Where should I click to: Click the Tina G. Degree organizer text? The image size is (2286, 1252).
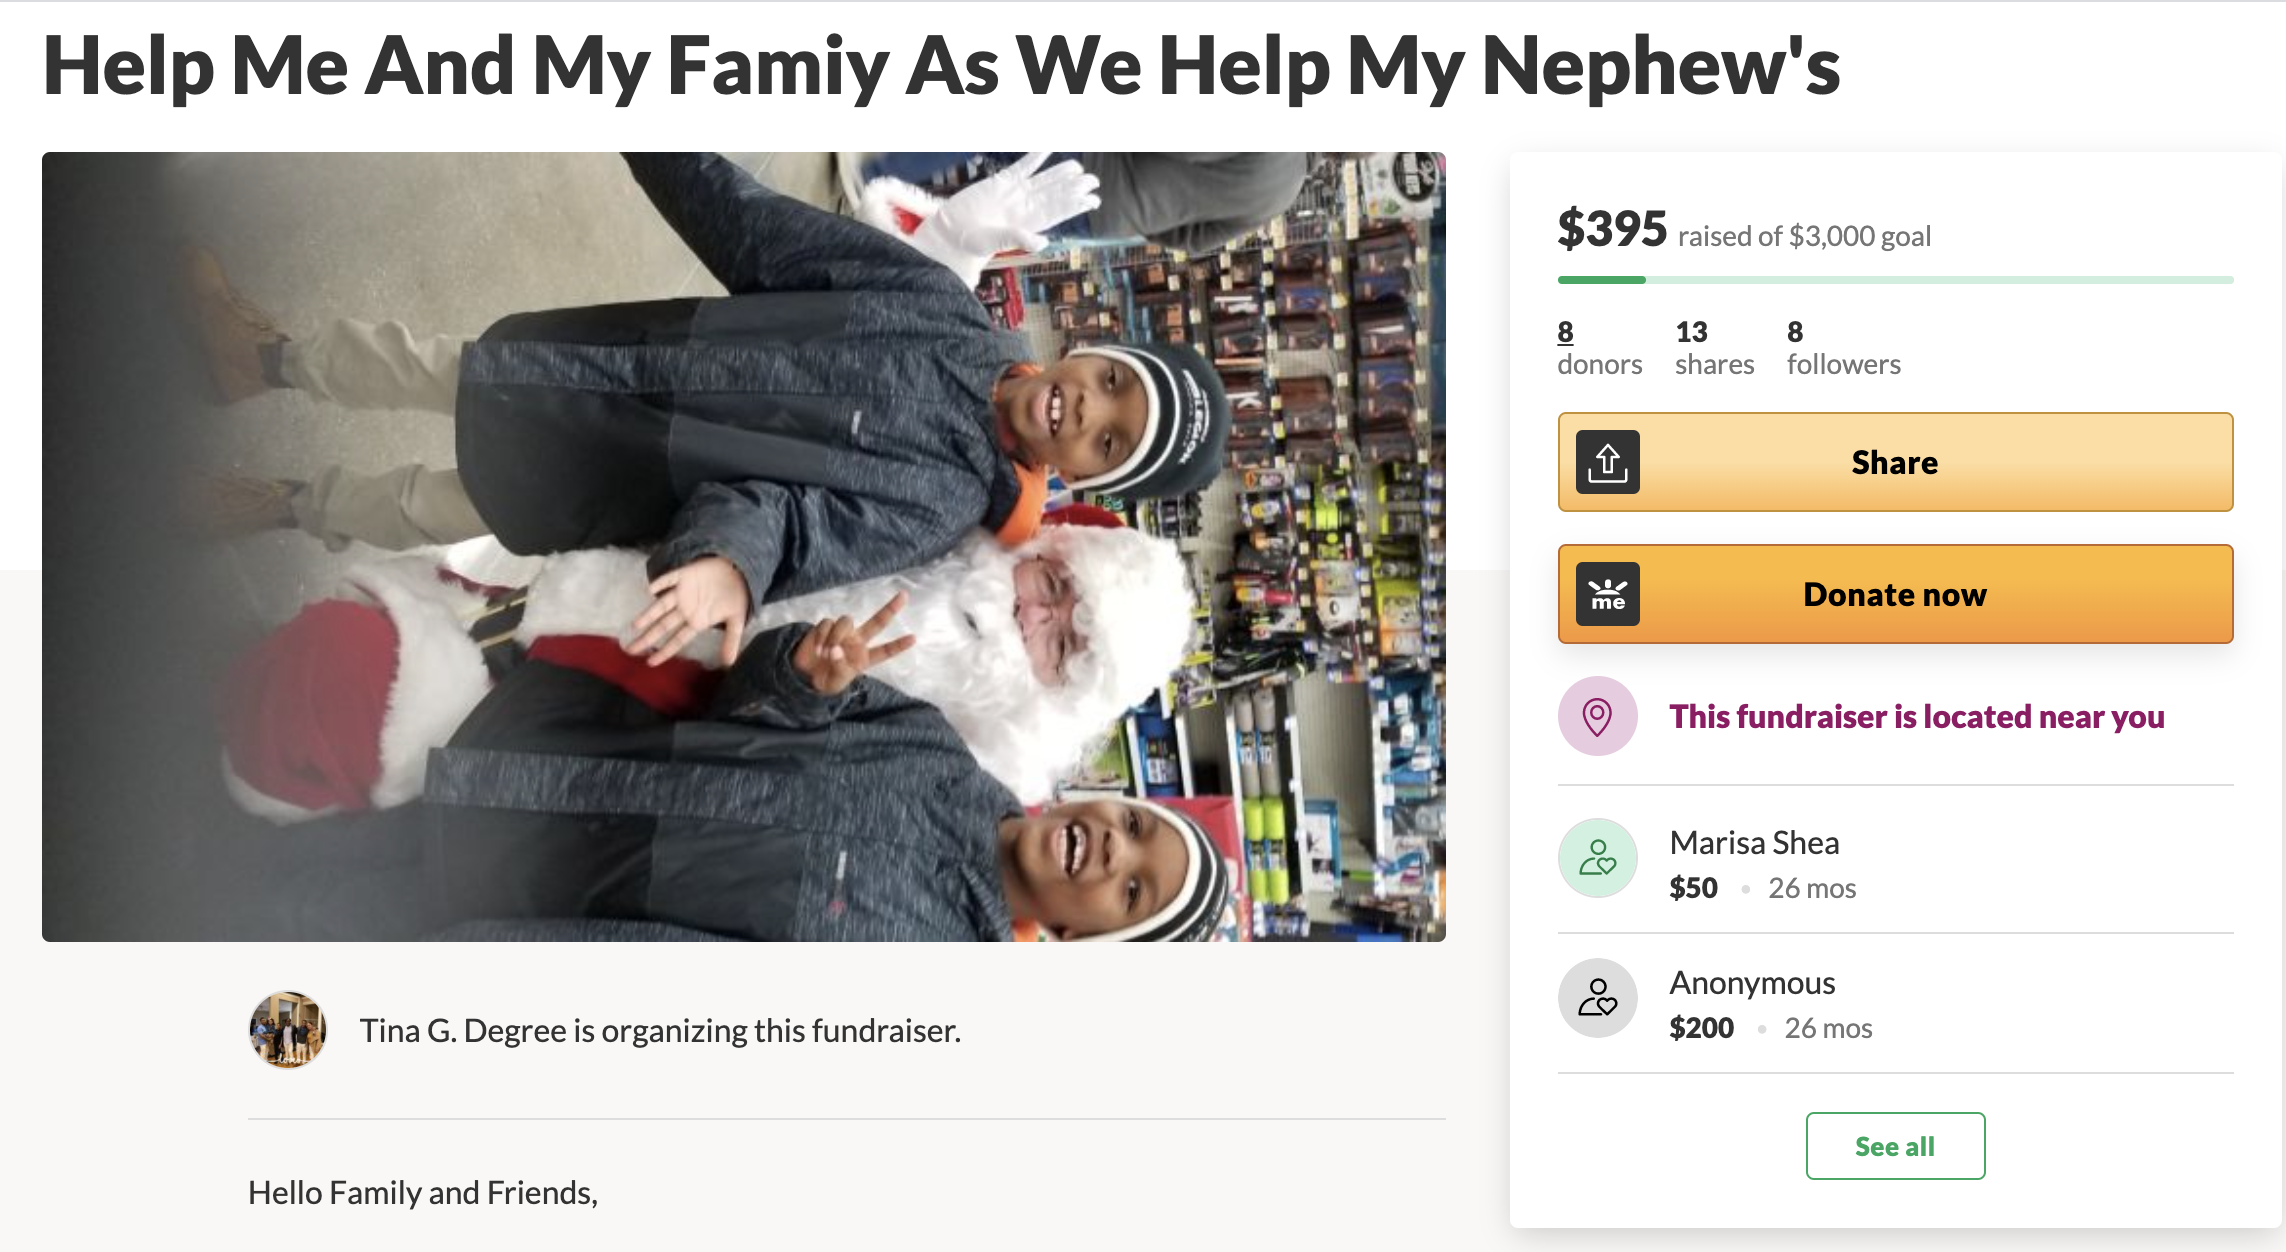point(660,1031)
